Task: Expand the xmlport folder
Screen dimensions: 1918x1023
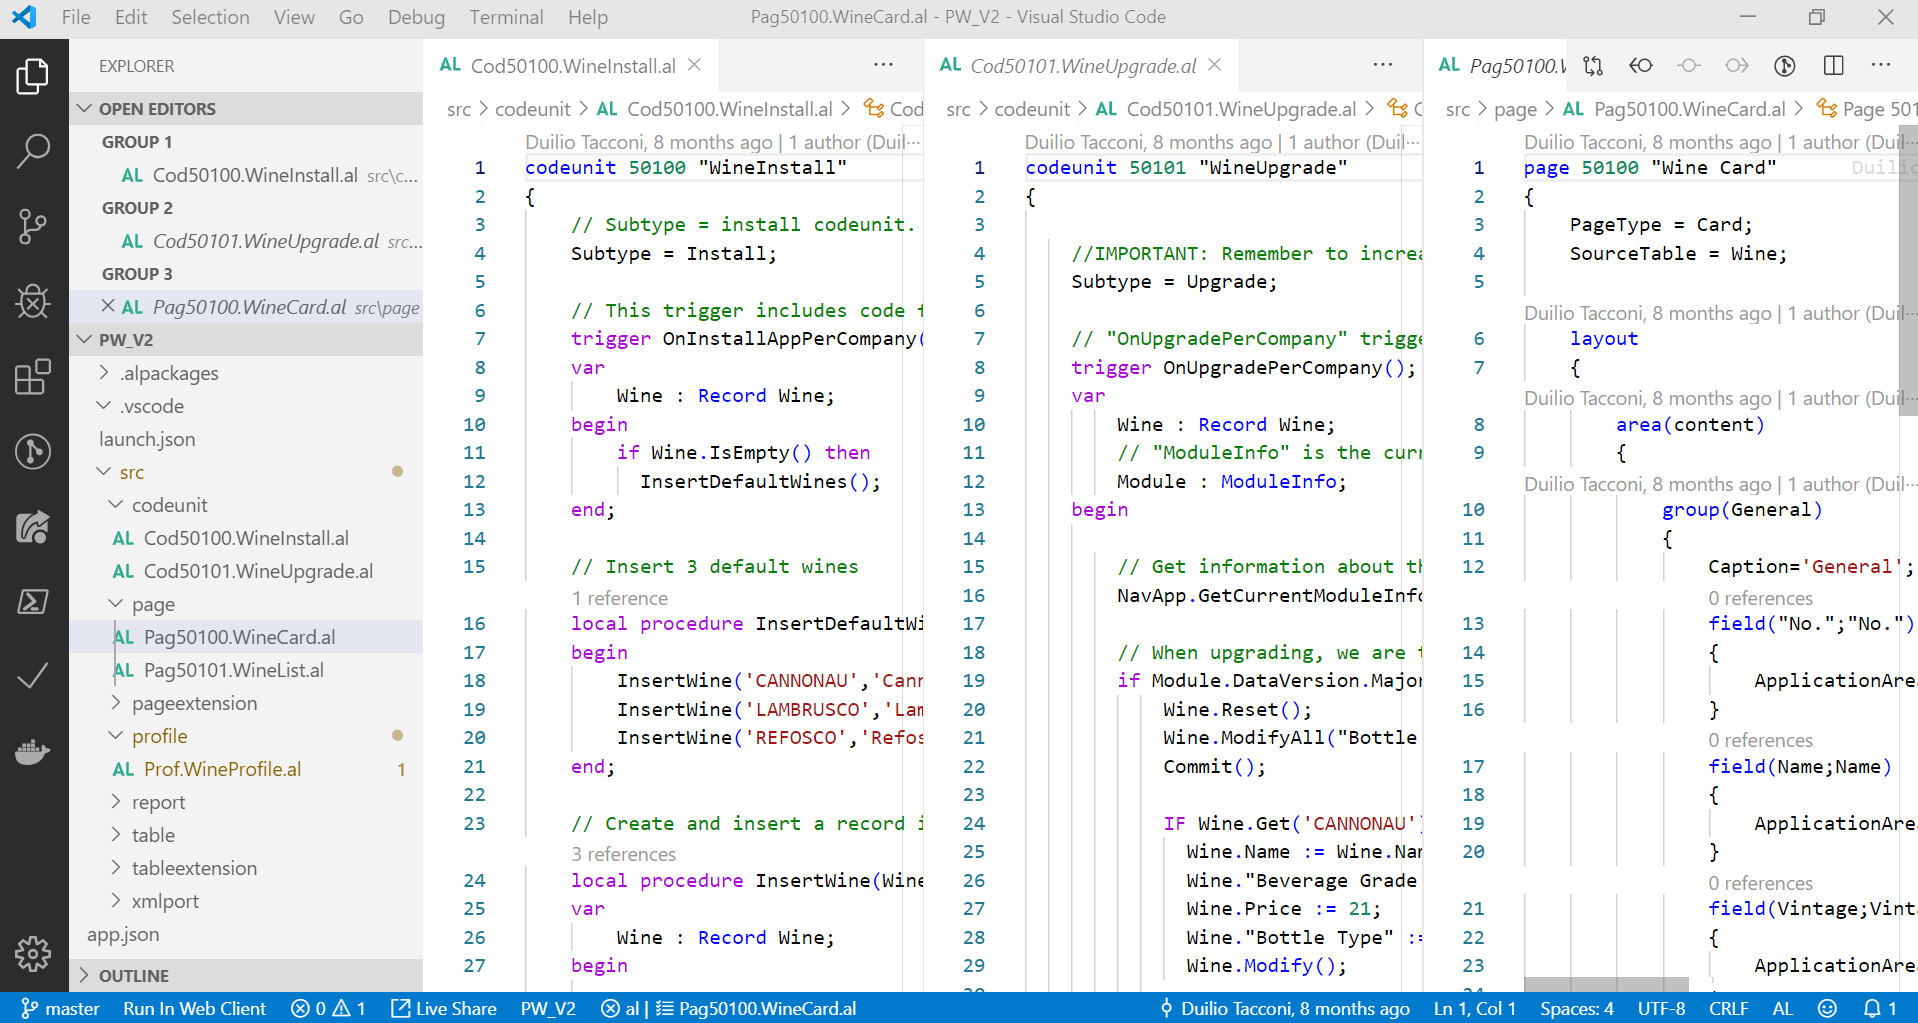Action: pos(246,901)
